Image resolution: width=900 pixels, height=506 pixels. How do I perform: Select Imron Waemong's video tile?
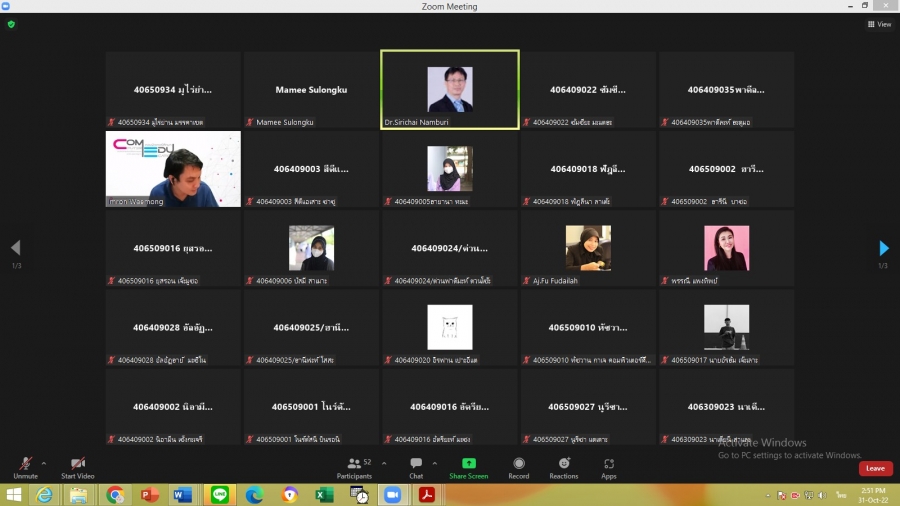point(173,169)
